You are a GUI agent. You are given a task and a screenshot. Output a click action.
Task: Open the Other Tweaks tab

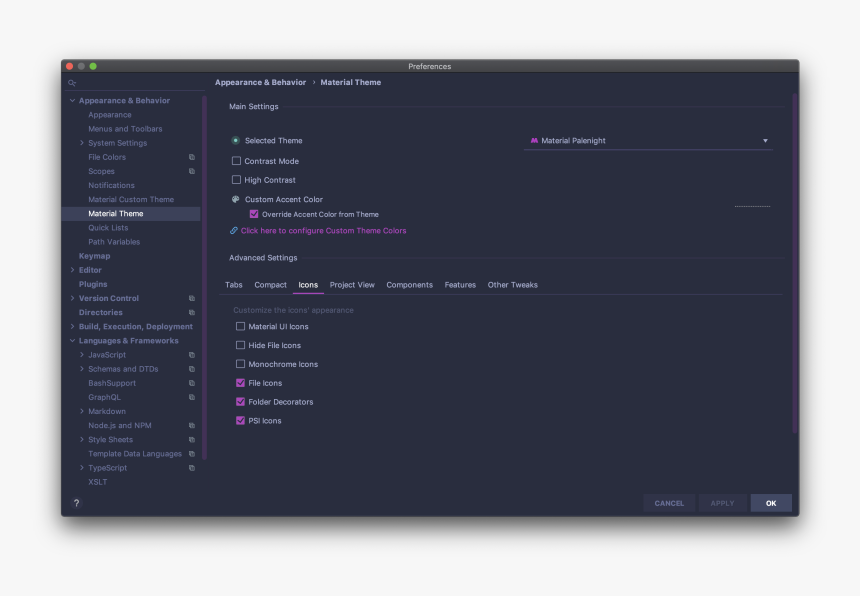pyautogui.click(x=512, y=285)
